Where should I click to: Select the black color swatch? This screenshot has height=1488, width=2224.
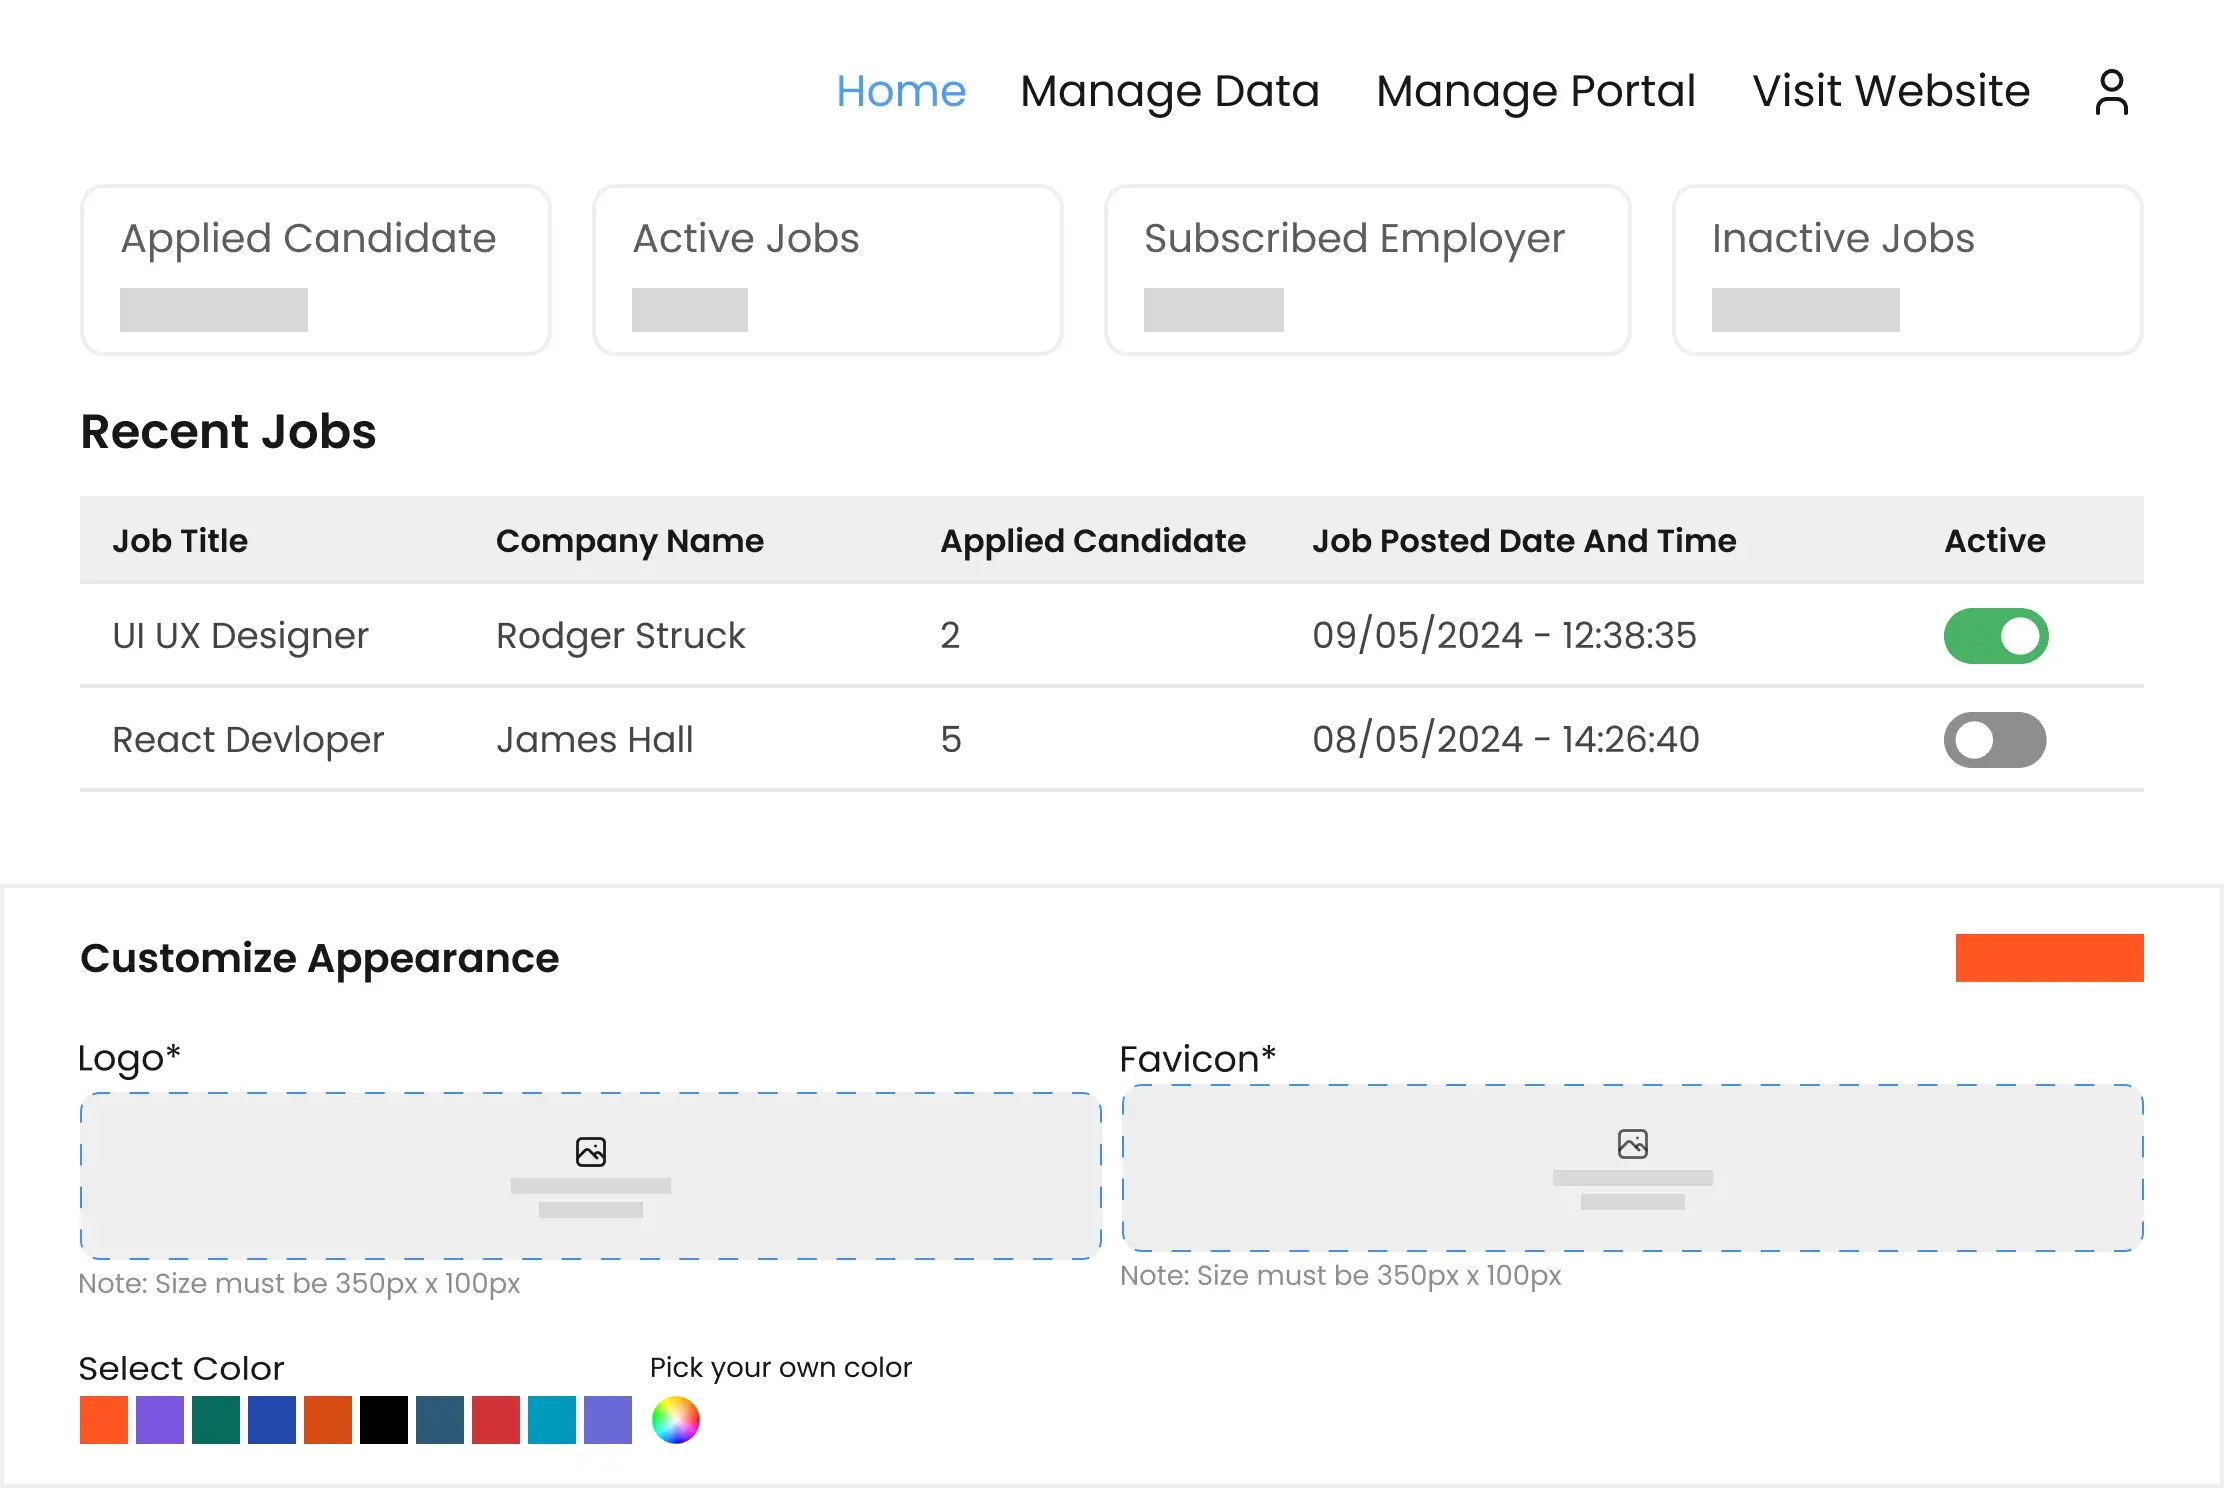[384, 1420]
